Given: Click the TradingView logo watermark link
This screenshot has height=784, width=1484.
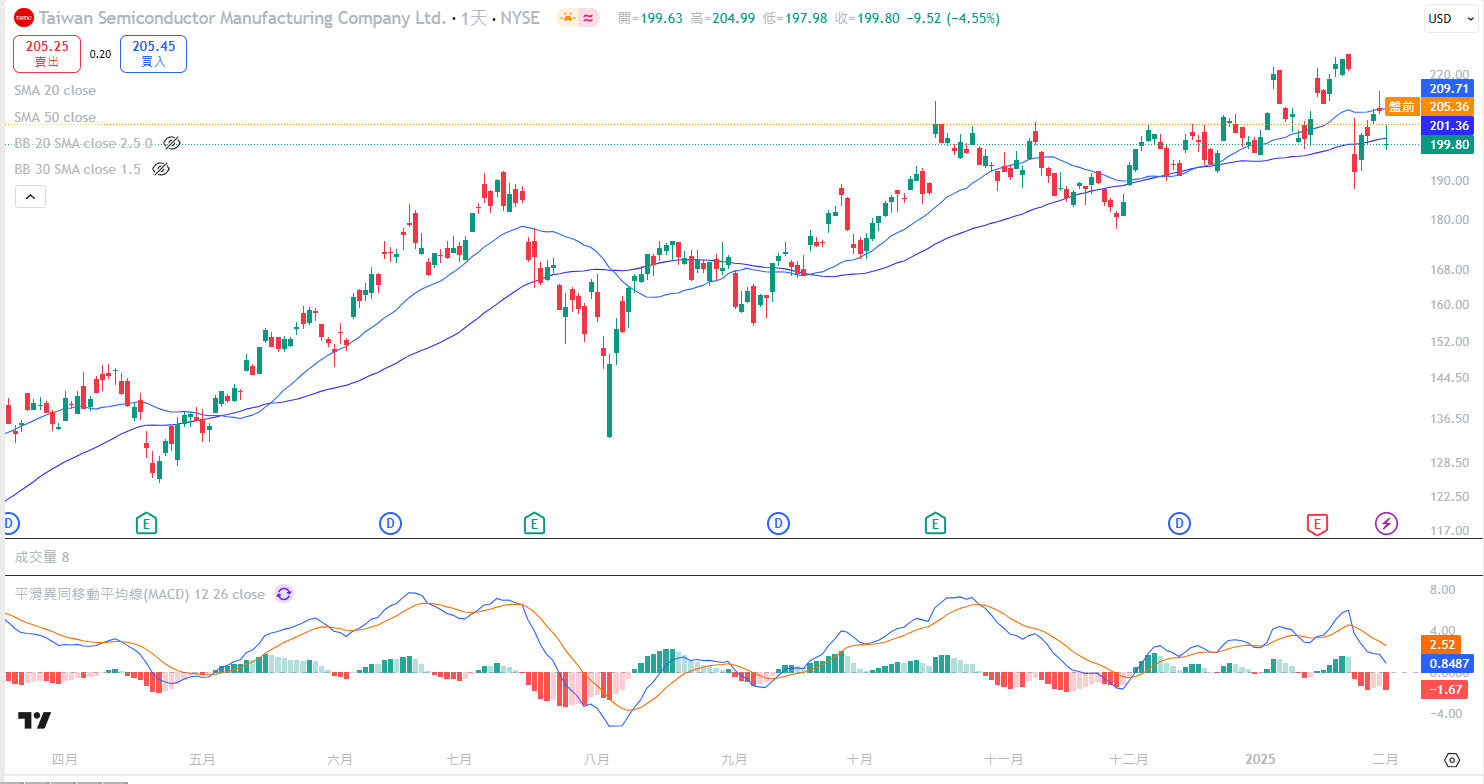Looking at the screenshot, I should point(34,721).
